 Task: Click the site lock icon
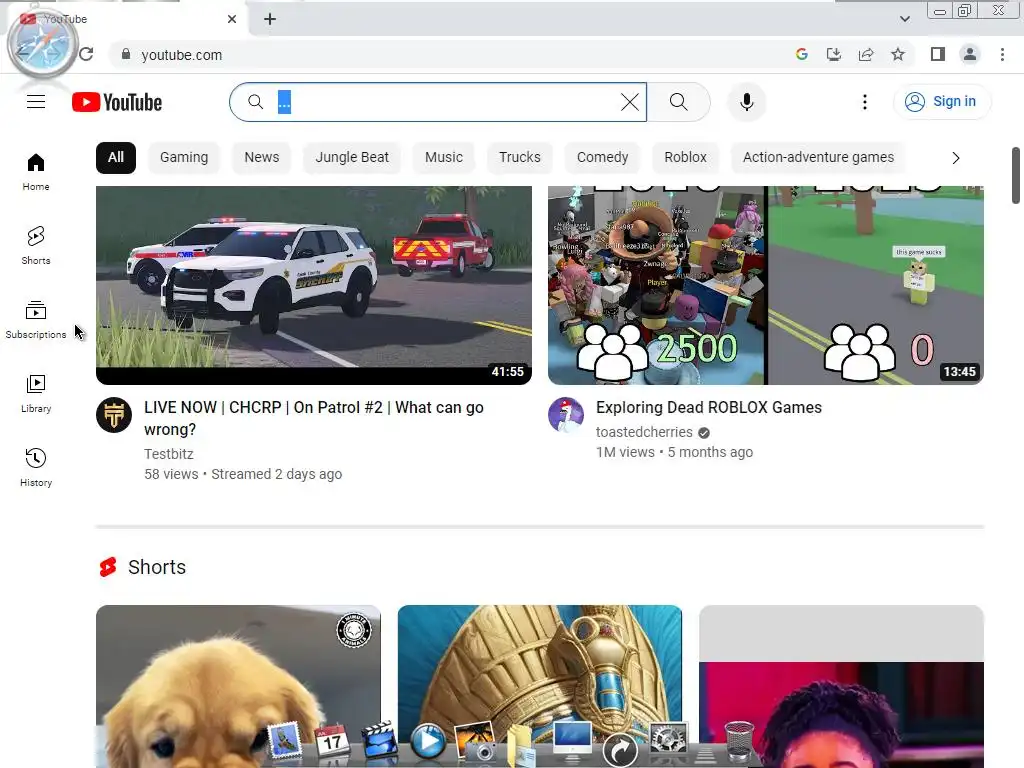point(126,54)
